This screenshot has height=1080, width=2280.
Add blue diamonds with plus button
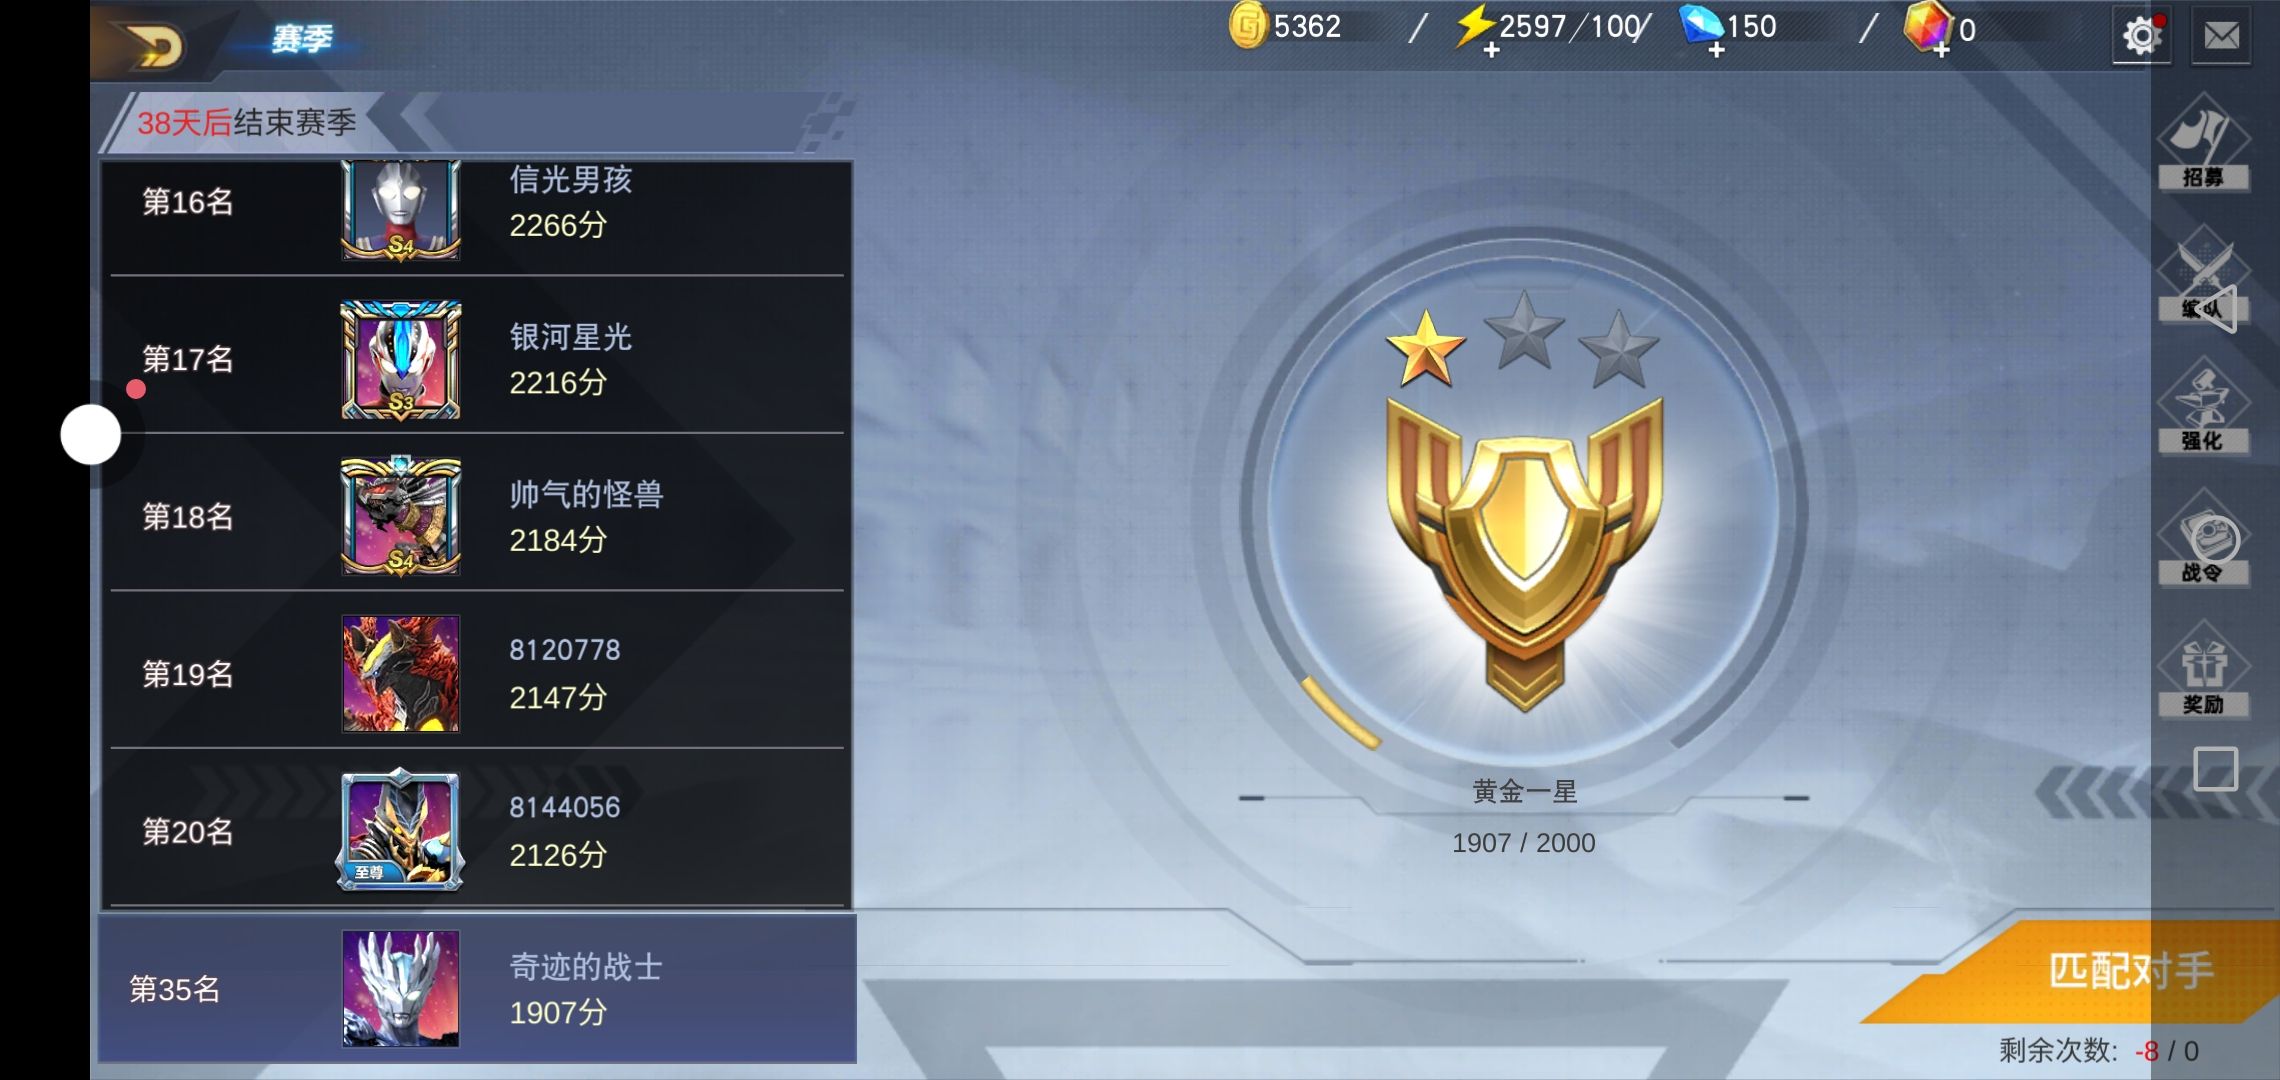click(1716, 50)
